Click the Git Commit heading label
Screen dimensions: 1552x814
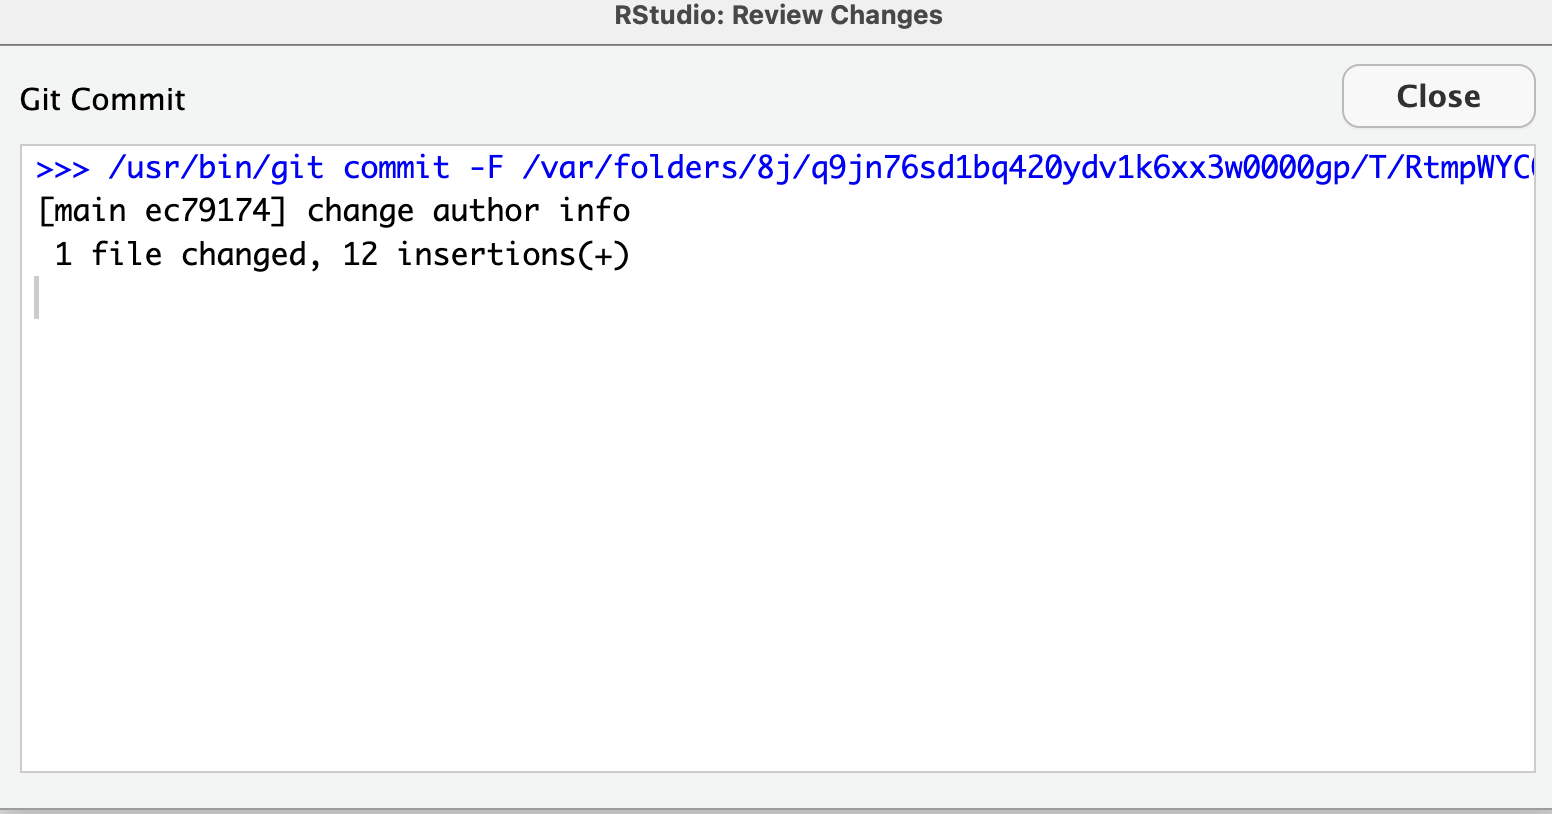coord(103,99)
